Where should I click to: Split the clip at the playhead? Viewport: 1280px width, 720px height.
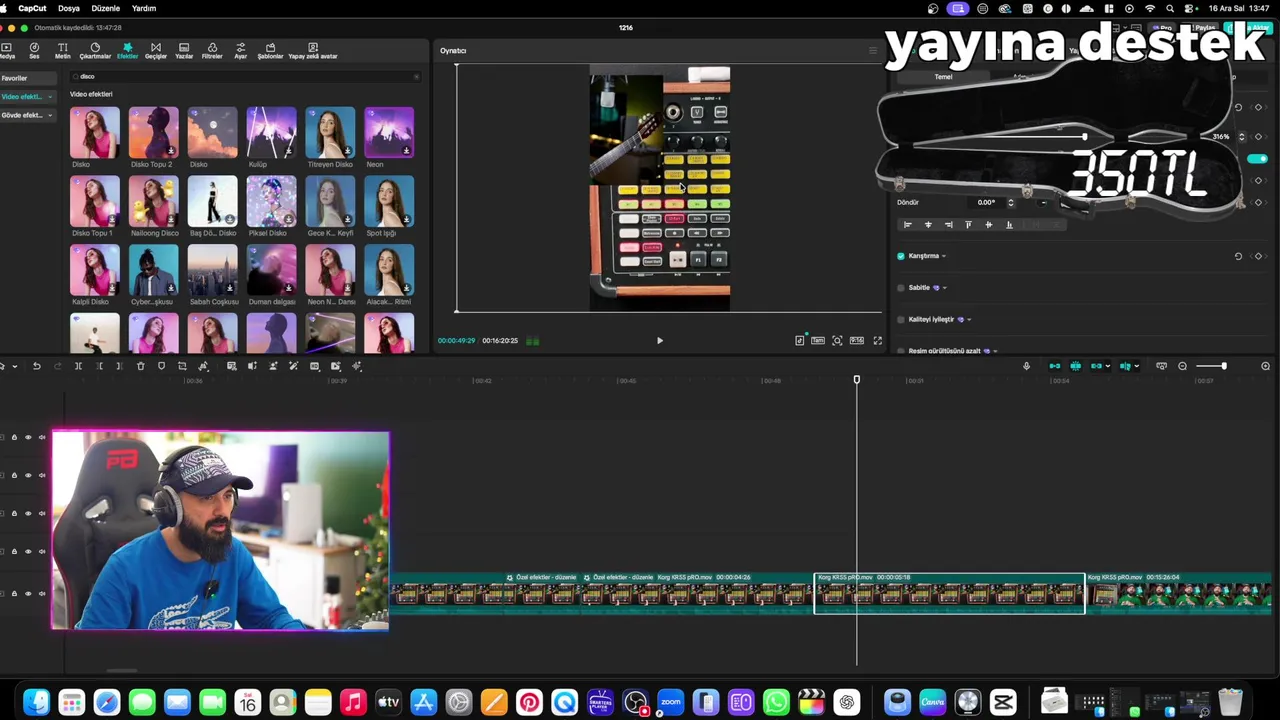[x=78, y=366]
